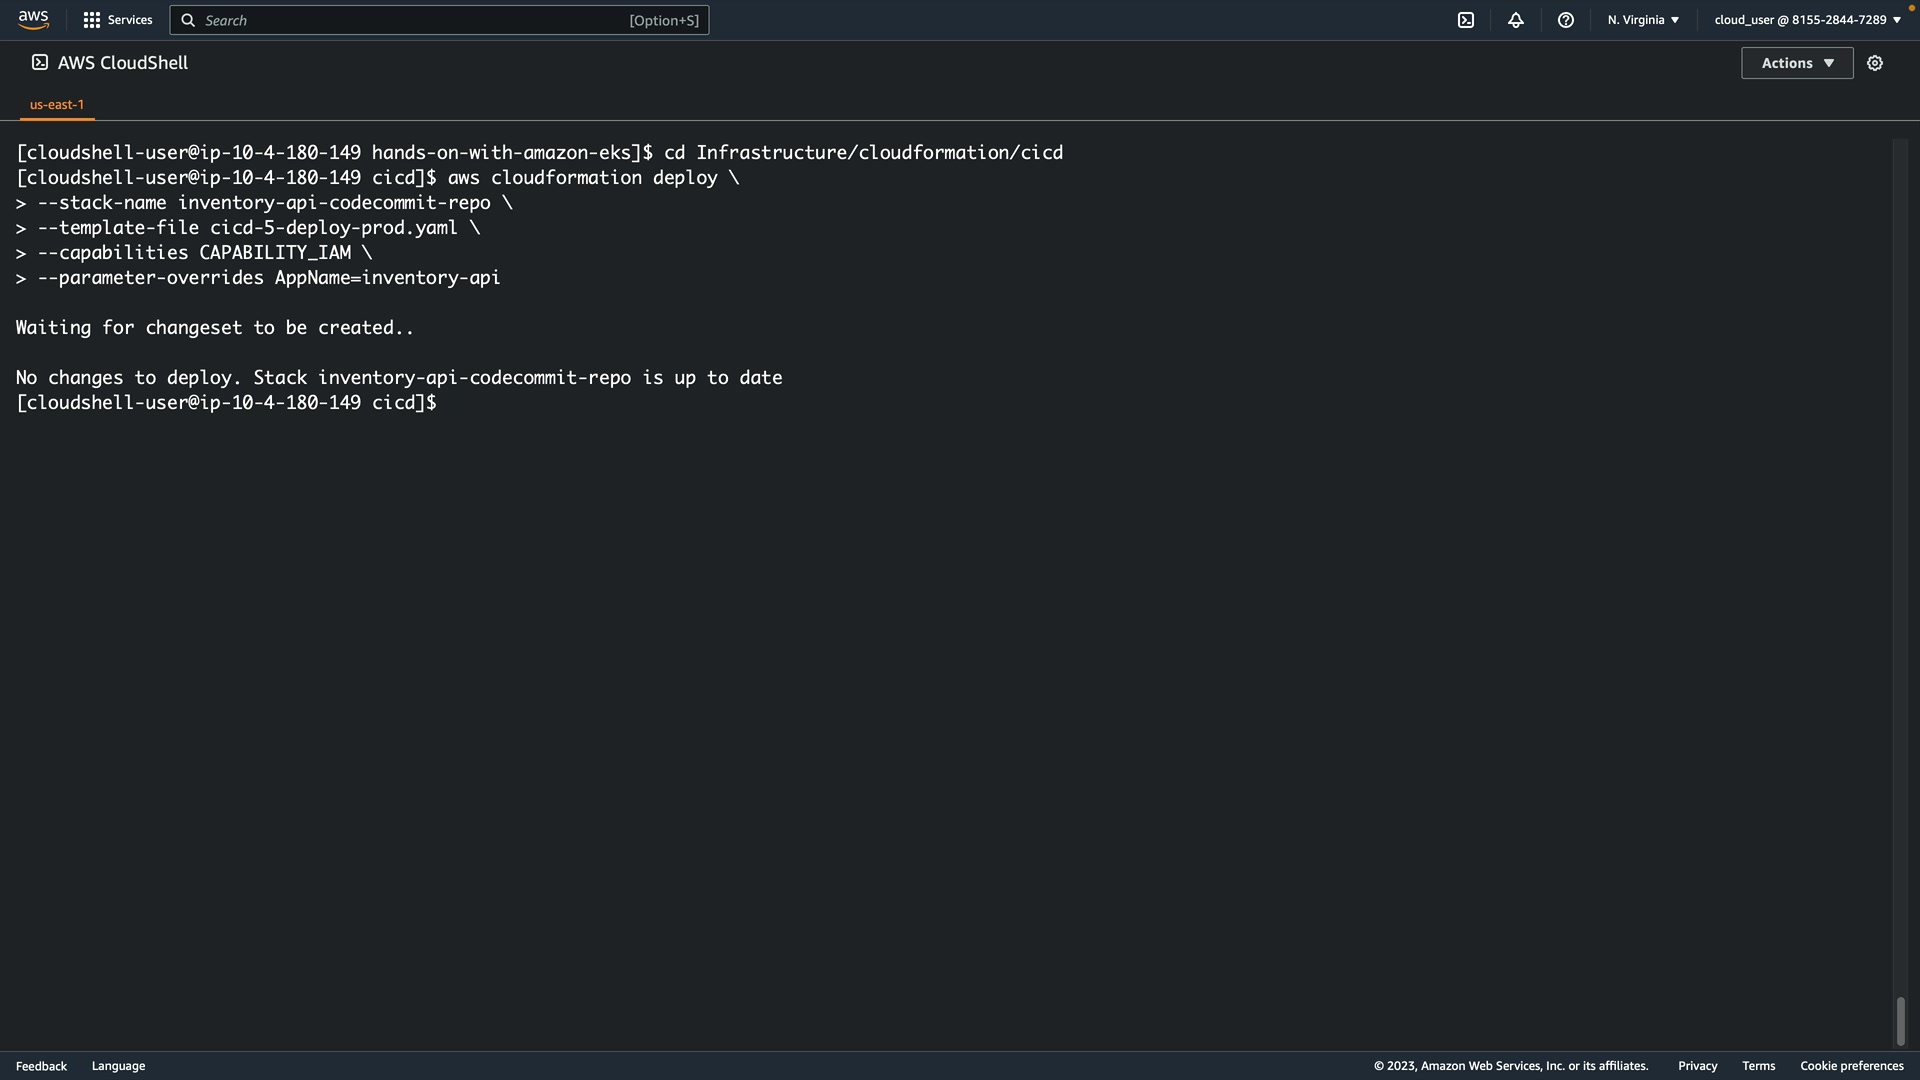The height and width of the screenshot is (1080, 1920).
Task: Open the cloud_user account menu
Action: 1807,20
